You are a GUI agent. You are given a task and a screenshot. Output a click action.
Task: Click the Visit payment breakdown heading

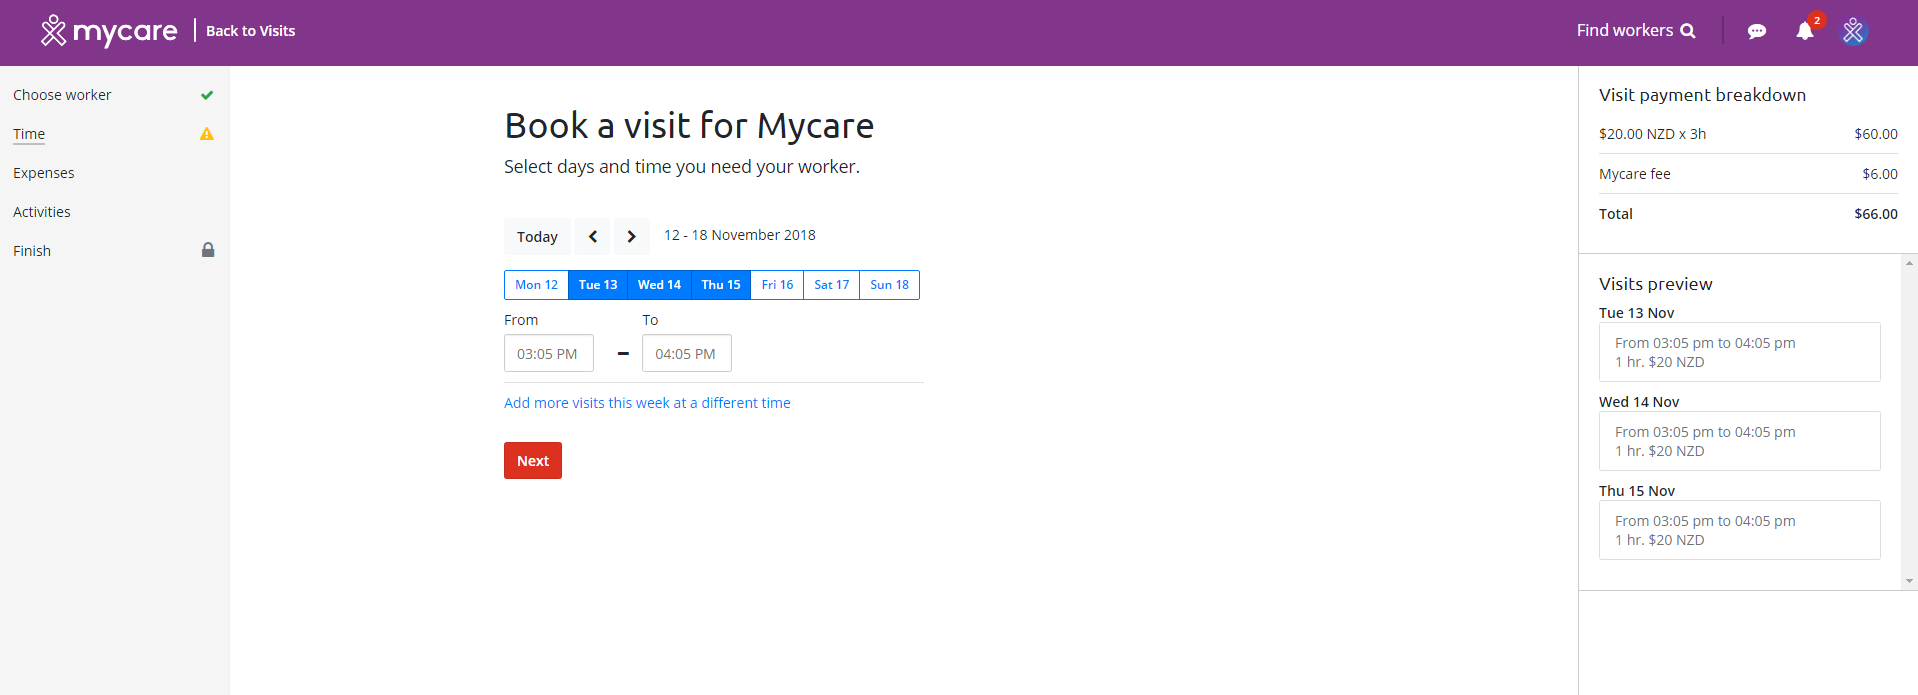[1703, 95]
